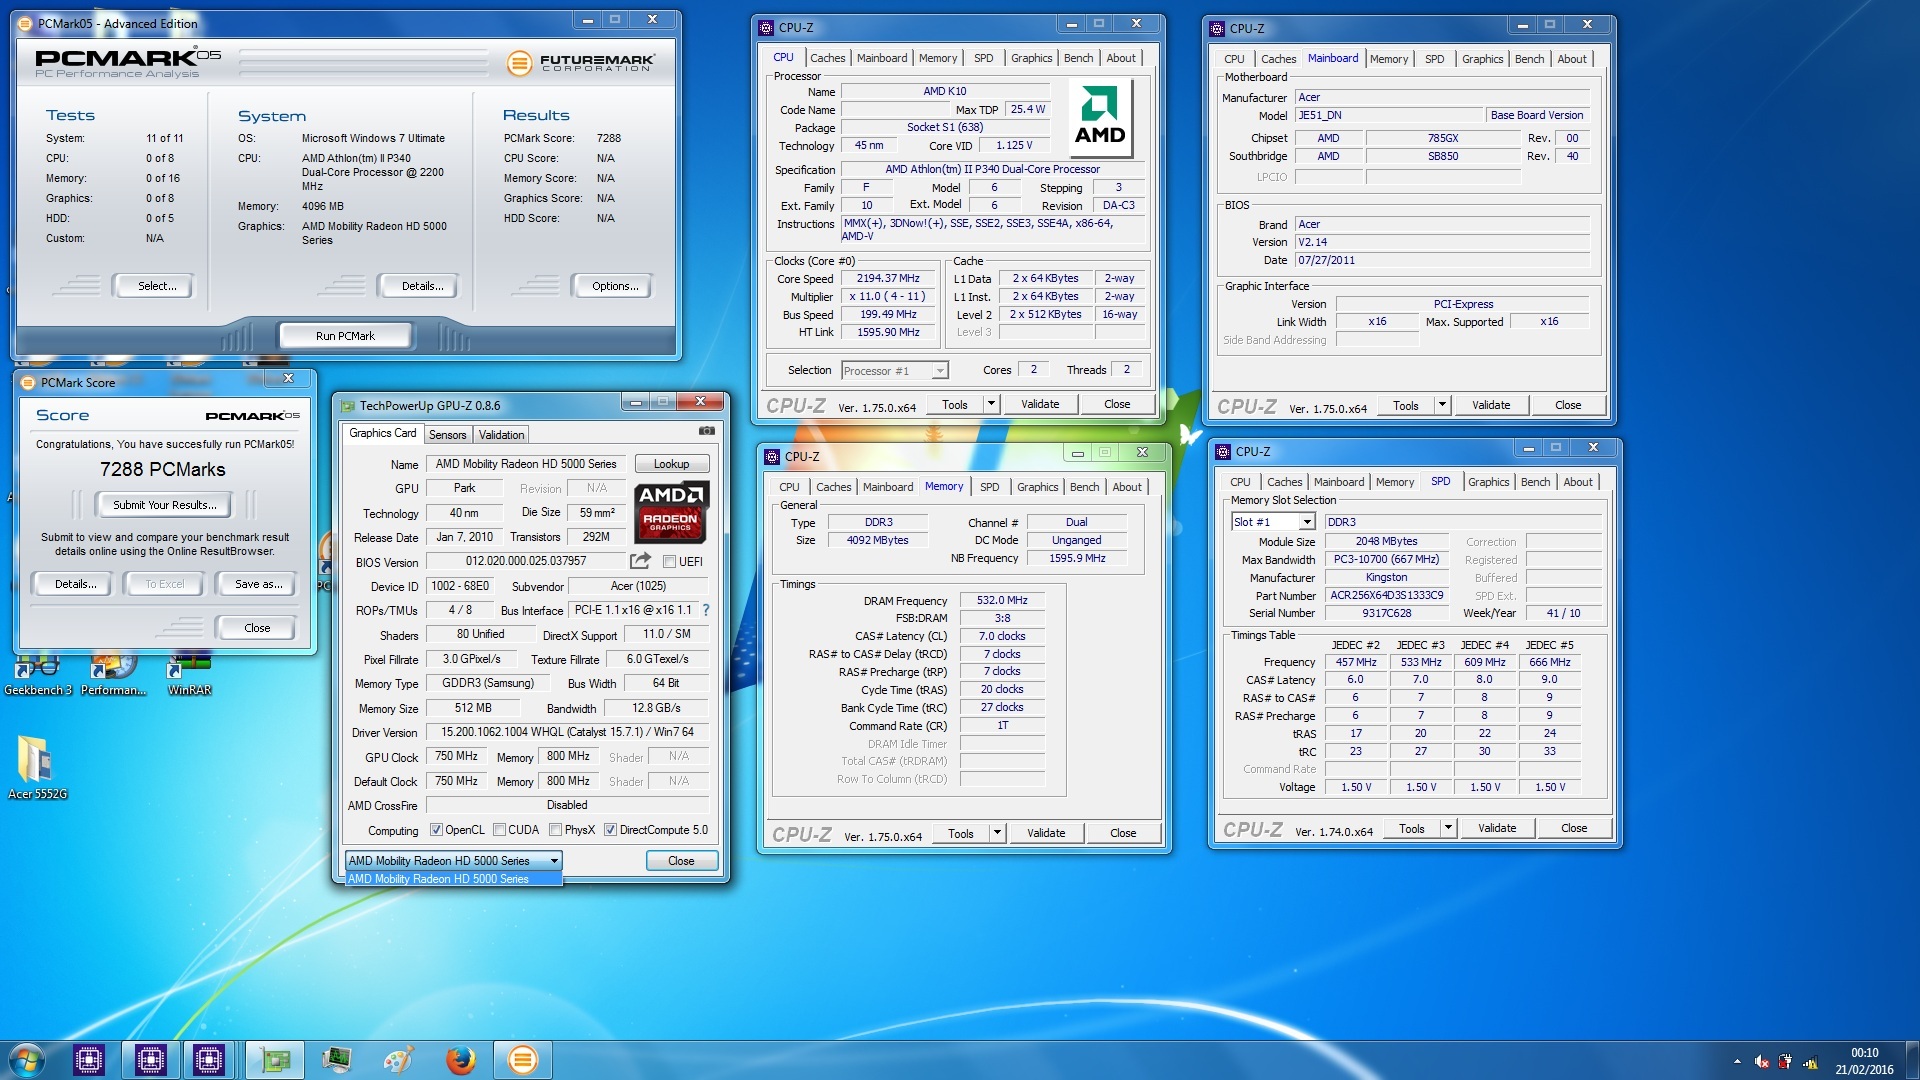Click the AMD Radeon Graphics logo in GPU-Z
Screen dimensions: 1920x1080
671,511
